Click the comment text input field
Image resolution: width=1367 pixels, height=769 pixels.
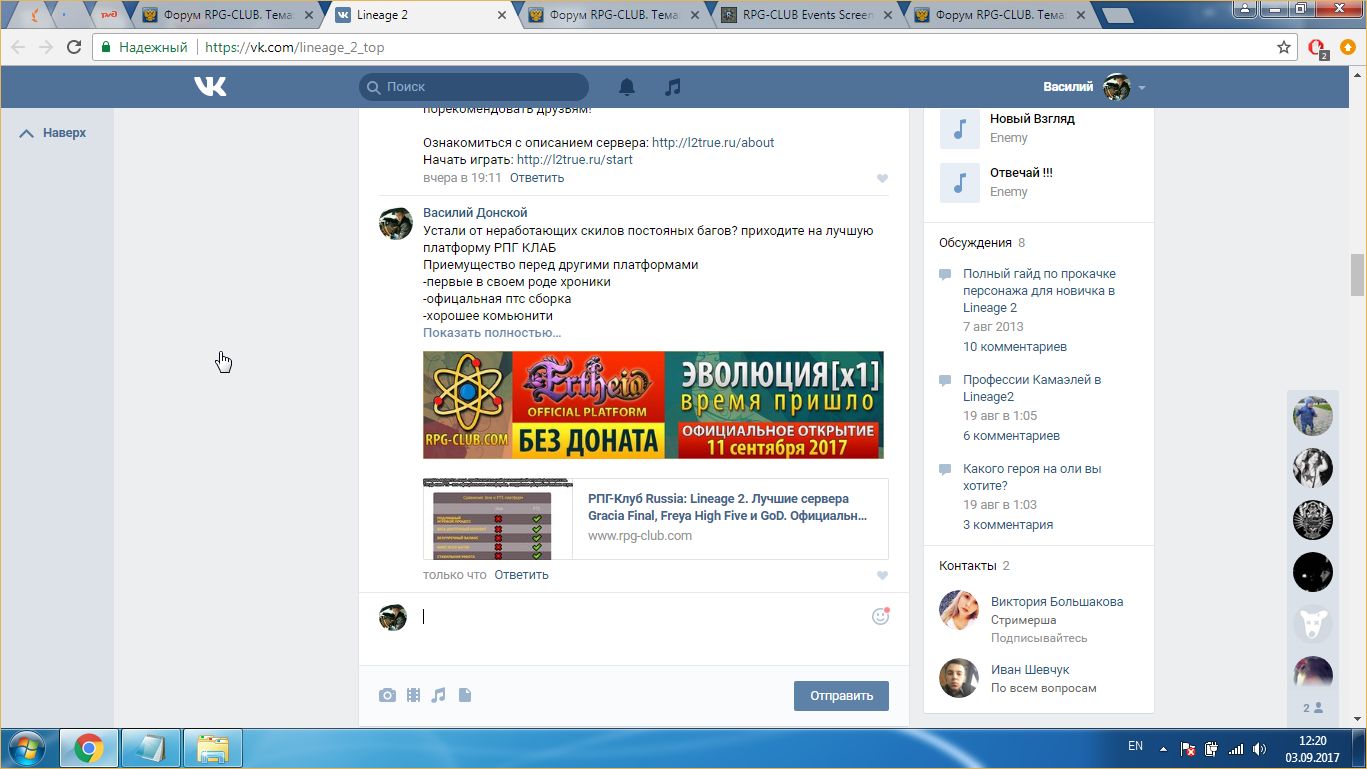640,617
